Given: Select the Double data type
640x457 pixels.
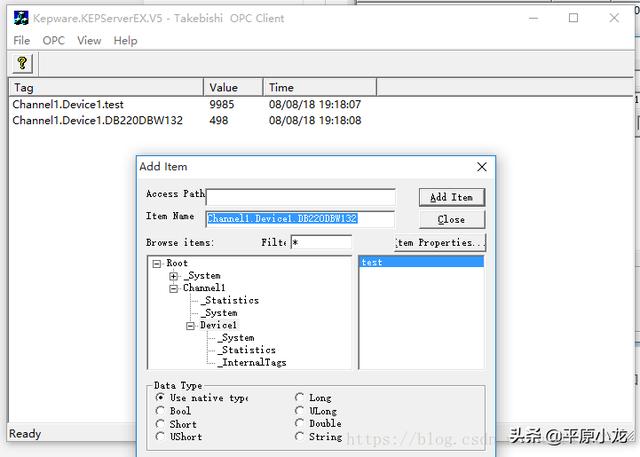Looking at the screenshot, I should click(x=299, y=423).
